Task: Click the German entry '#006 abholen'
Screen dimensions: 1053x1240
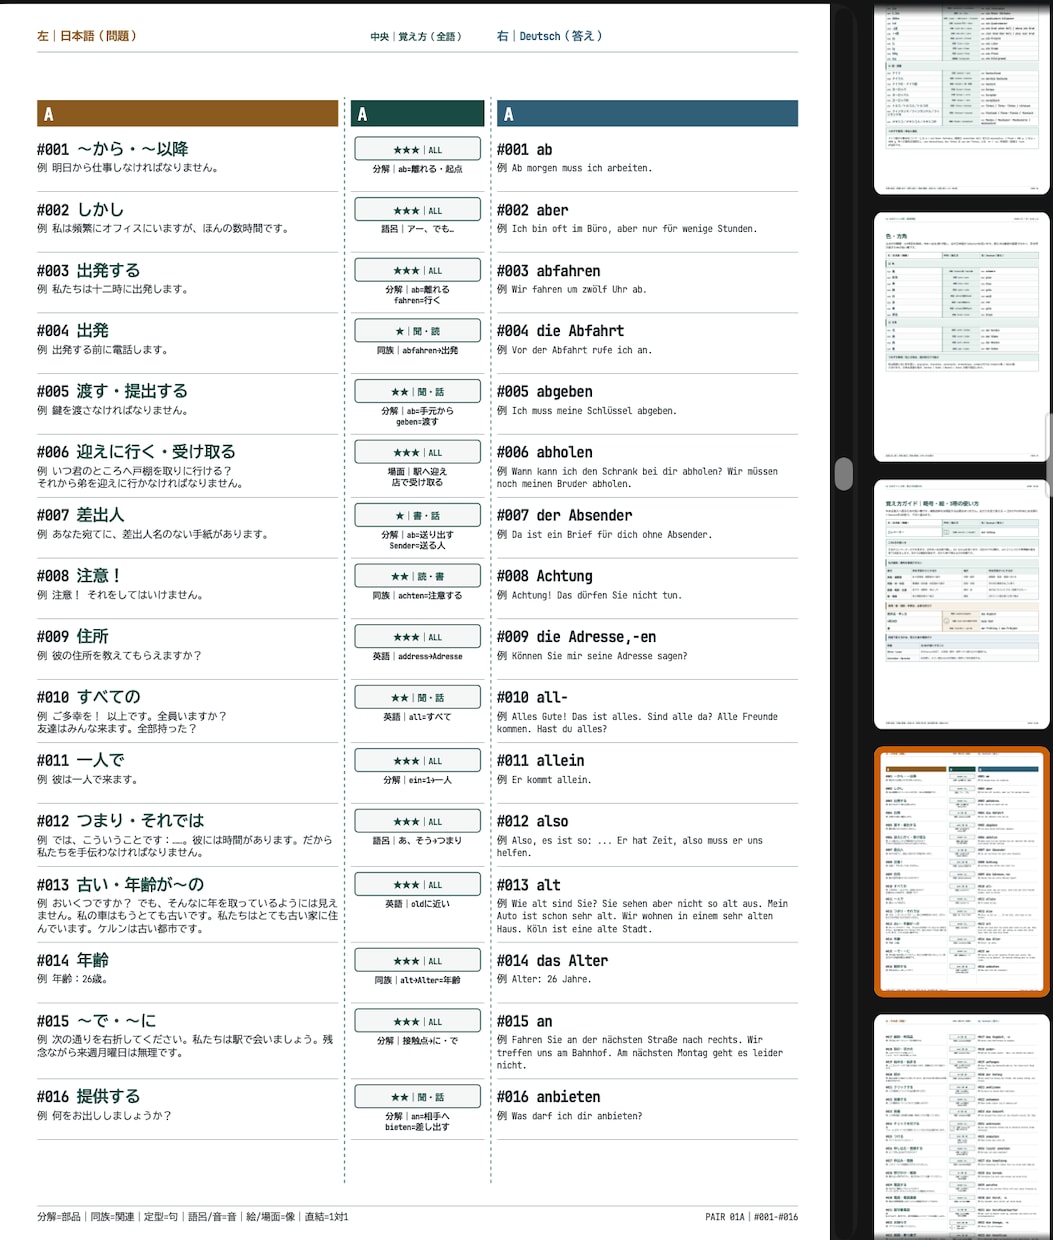Action: pos(544,453)
